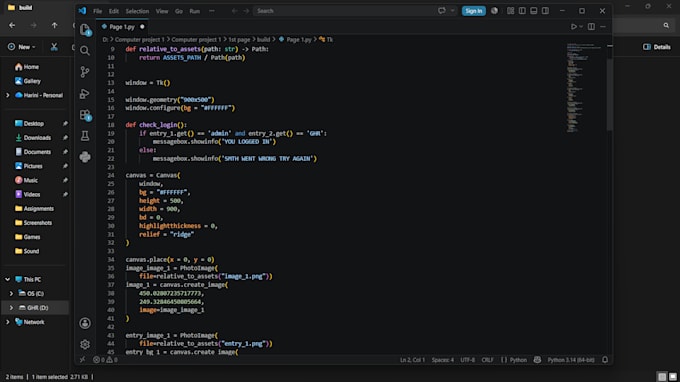The height and width of the screenshot is (382, 680).
Task: Split the editor to the right
Action: tap(591, 27)
